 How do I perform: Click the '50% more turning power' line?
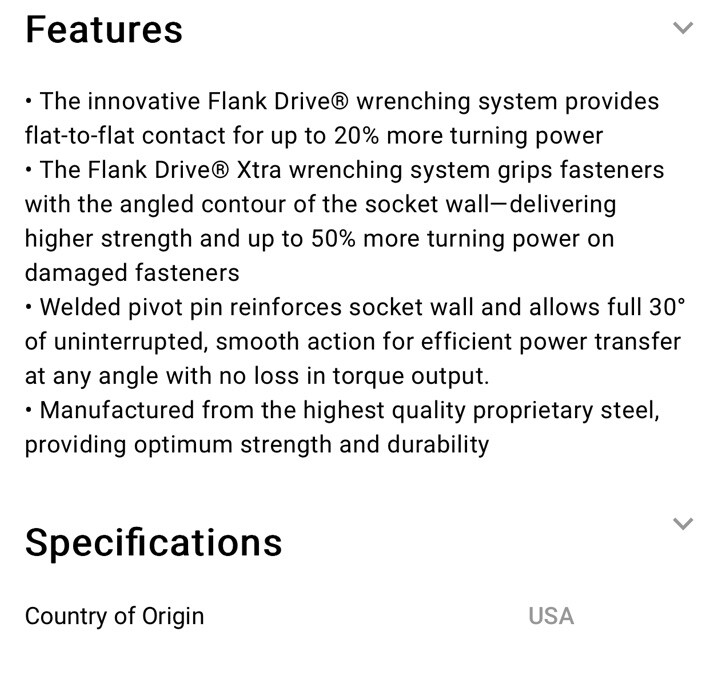click(x=319, y=239)
